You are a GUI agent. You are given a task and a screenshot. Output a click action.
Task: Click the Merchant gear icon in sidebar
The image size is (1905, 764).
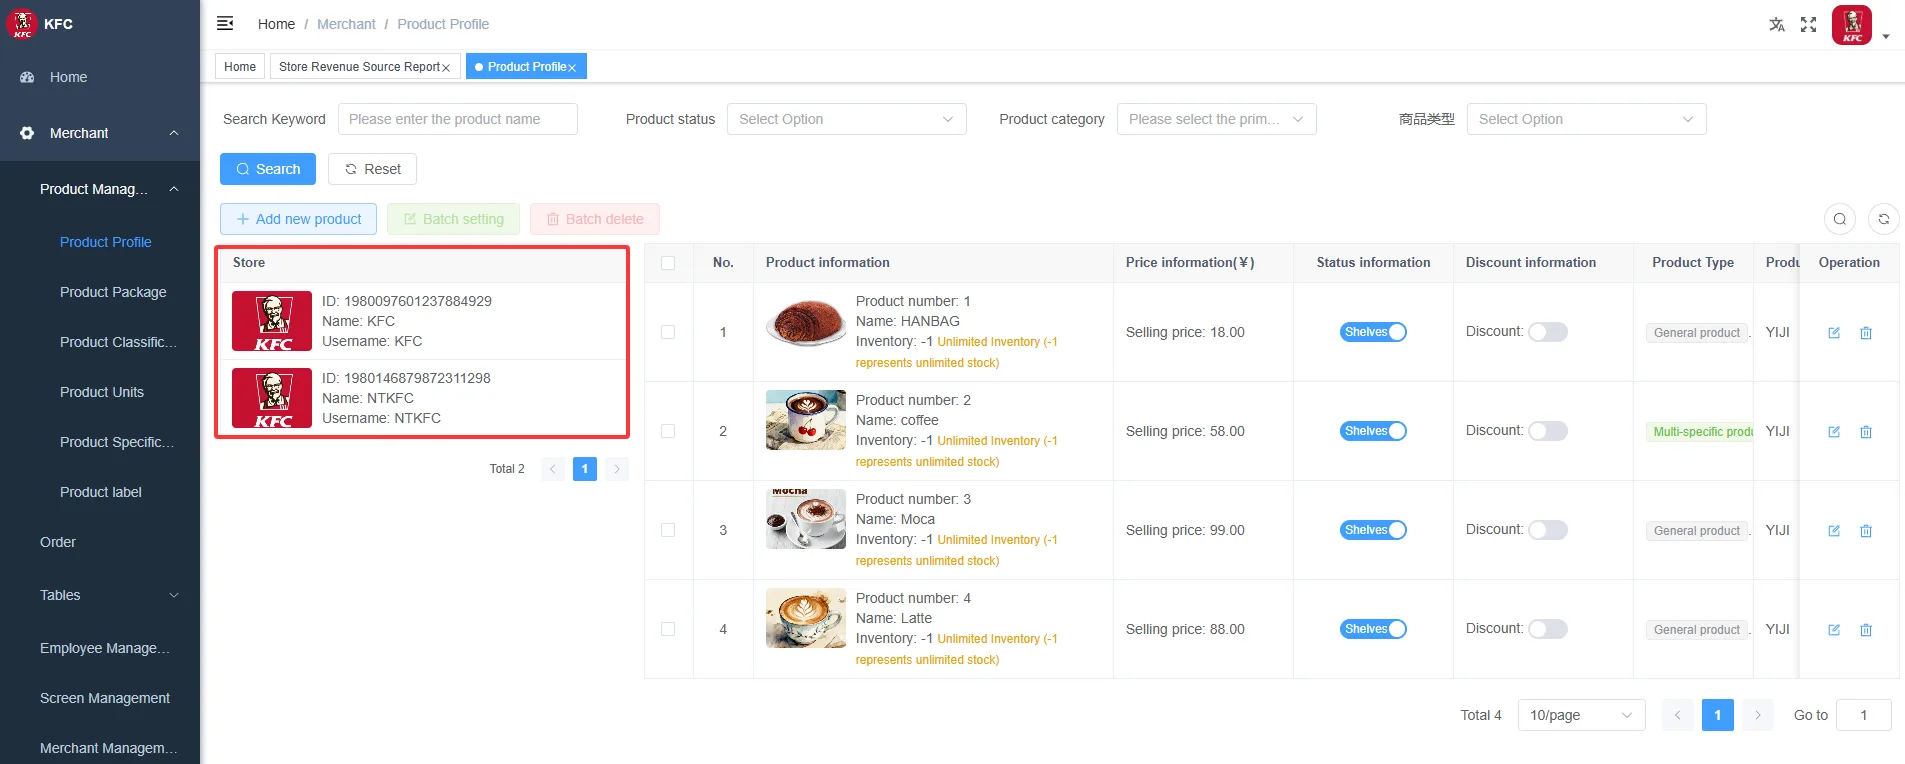(27, 133)
